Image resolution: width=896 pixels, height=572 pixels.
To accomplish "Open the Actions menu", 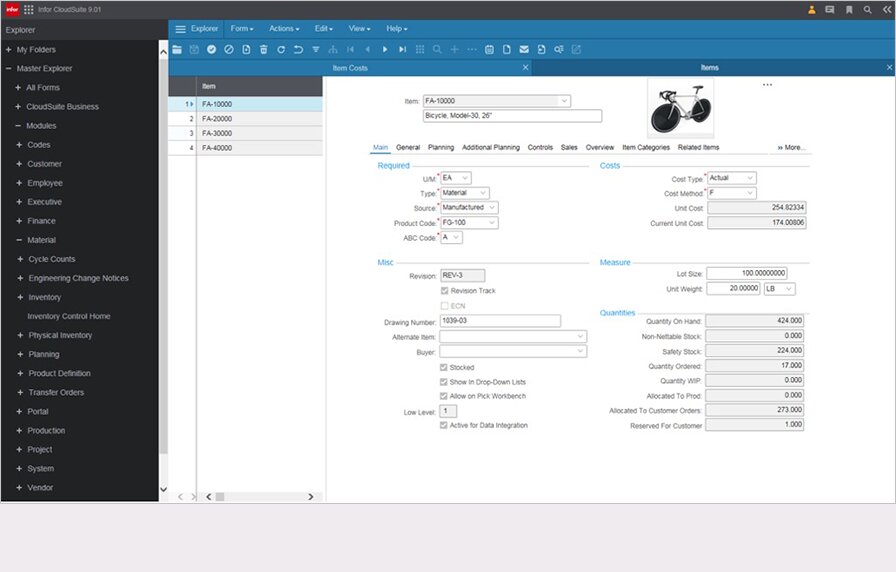I will pos(288,29).
